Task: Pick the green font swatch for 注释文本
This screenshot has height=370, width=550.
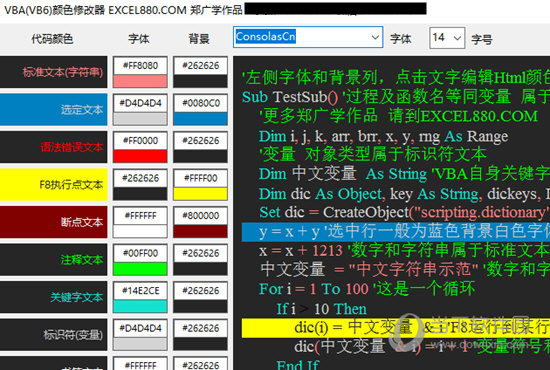Action: click(x=140, y=269)
